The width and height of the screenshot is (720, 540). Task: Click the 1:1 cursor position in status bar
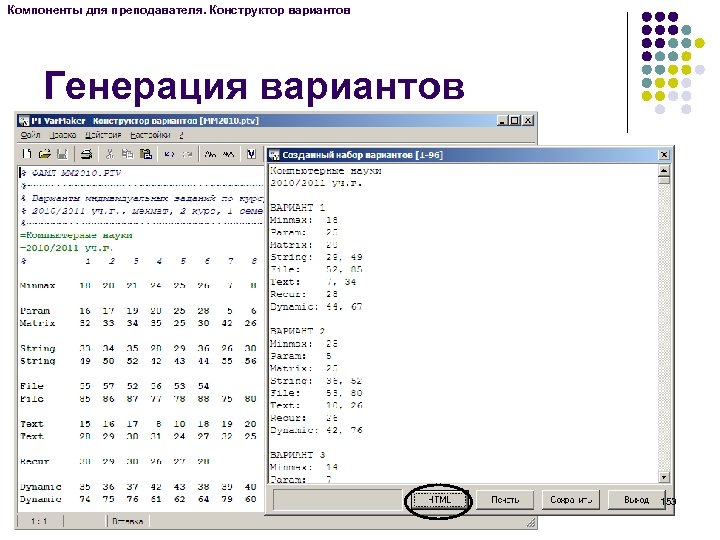click(x=39, y=521)
